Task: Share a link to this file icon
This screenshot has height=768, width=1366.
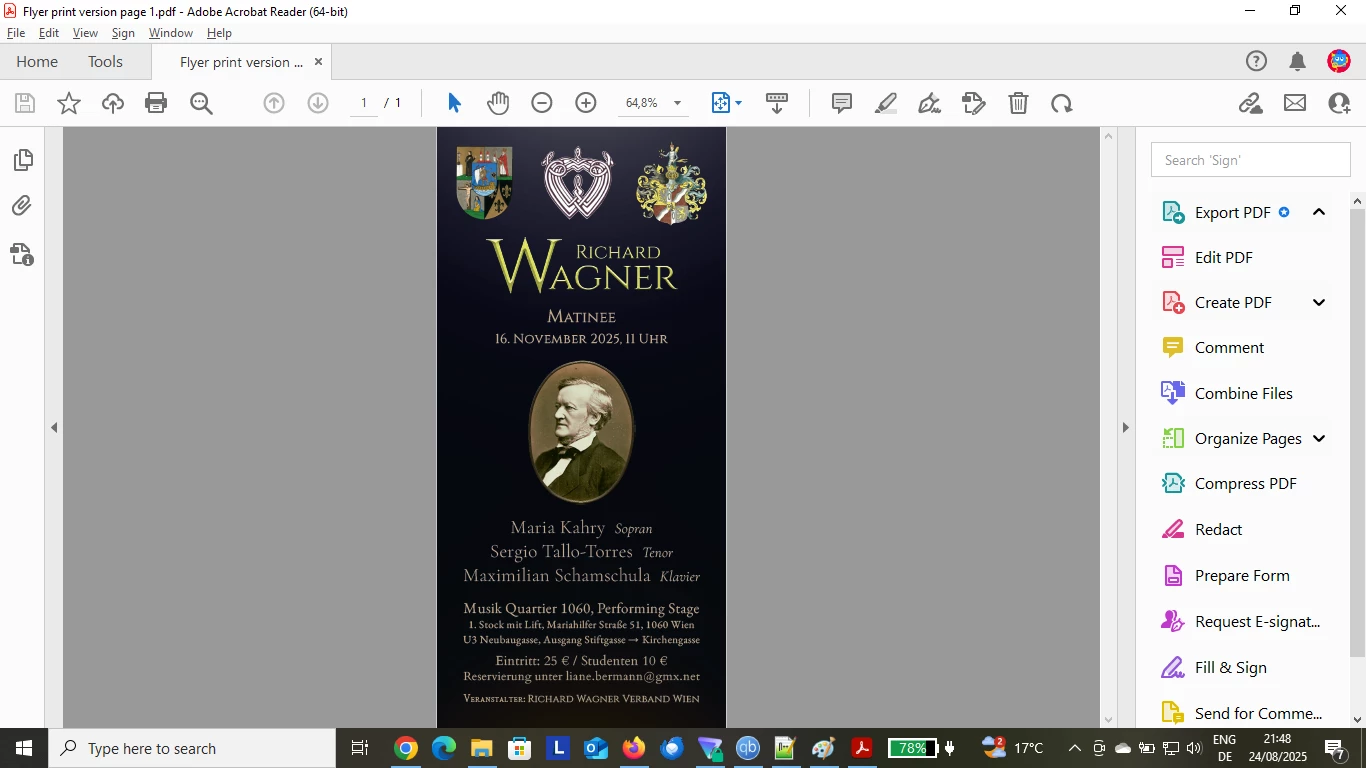Action: coord(1251,103)
